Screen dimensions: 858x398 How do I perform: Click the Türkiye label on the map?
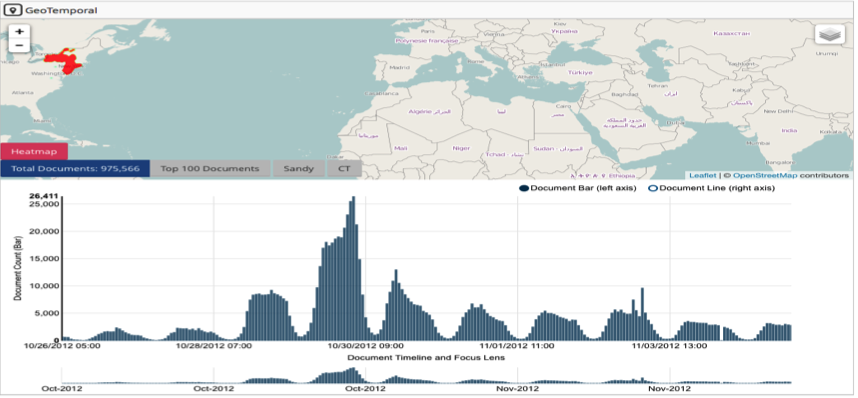coord(581,72)
